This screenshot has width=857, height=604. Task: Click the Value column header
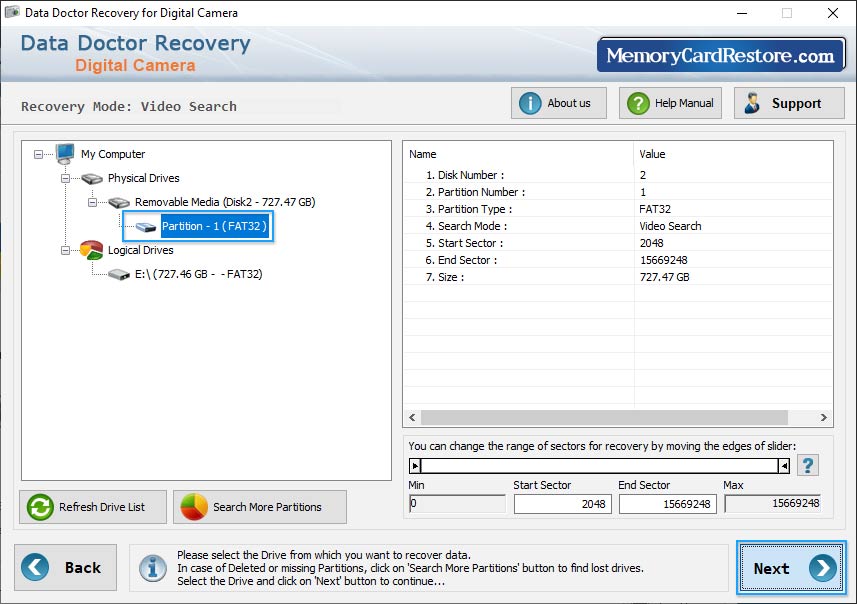tap(733, 154)
